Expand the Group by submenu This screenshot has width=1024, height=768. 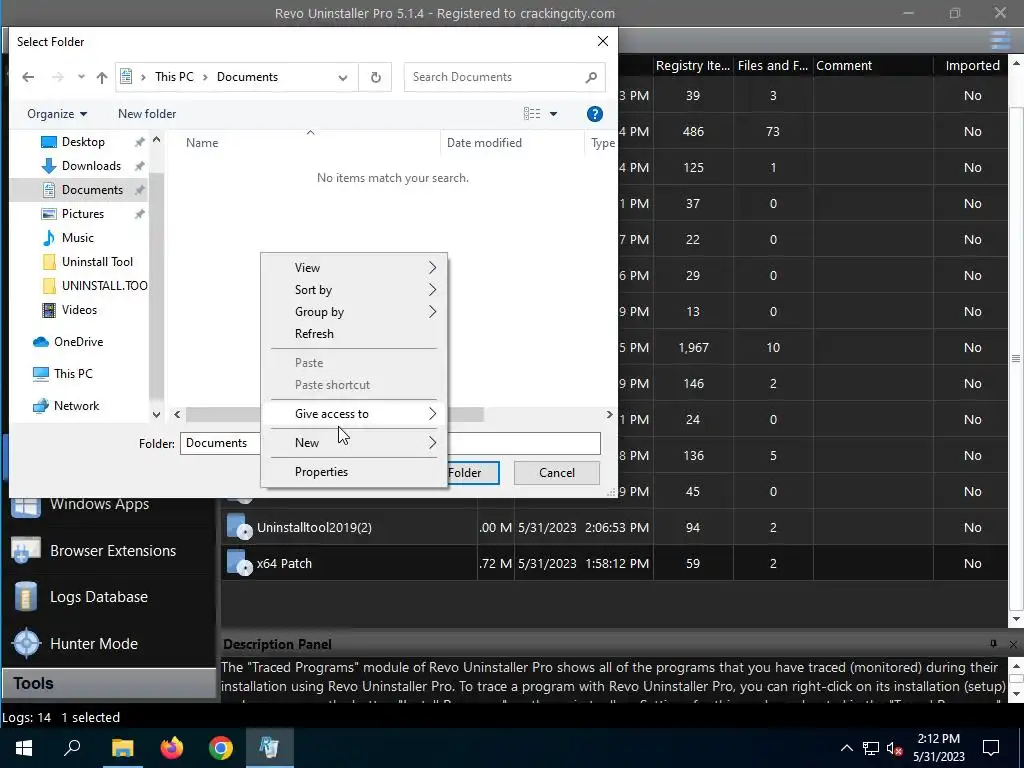pyautogui.click(x=353, y=312)
